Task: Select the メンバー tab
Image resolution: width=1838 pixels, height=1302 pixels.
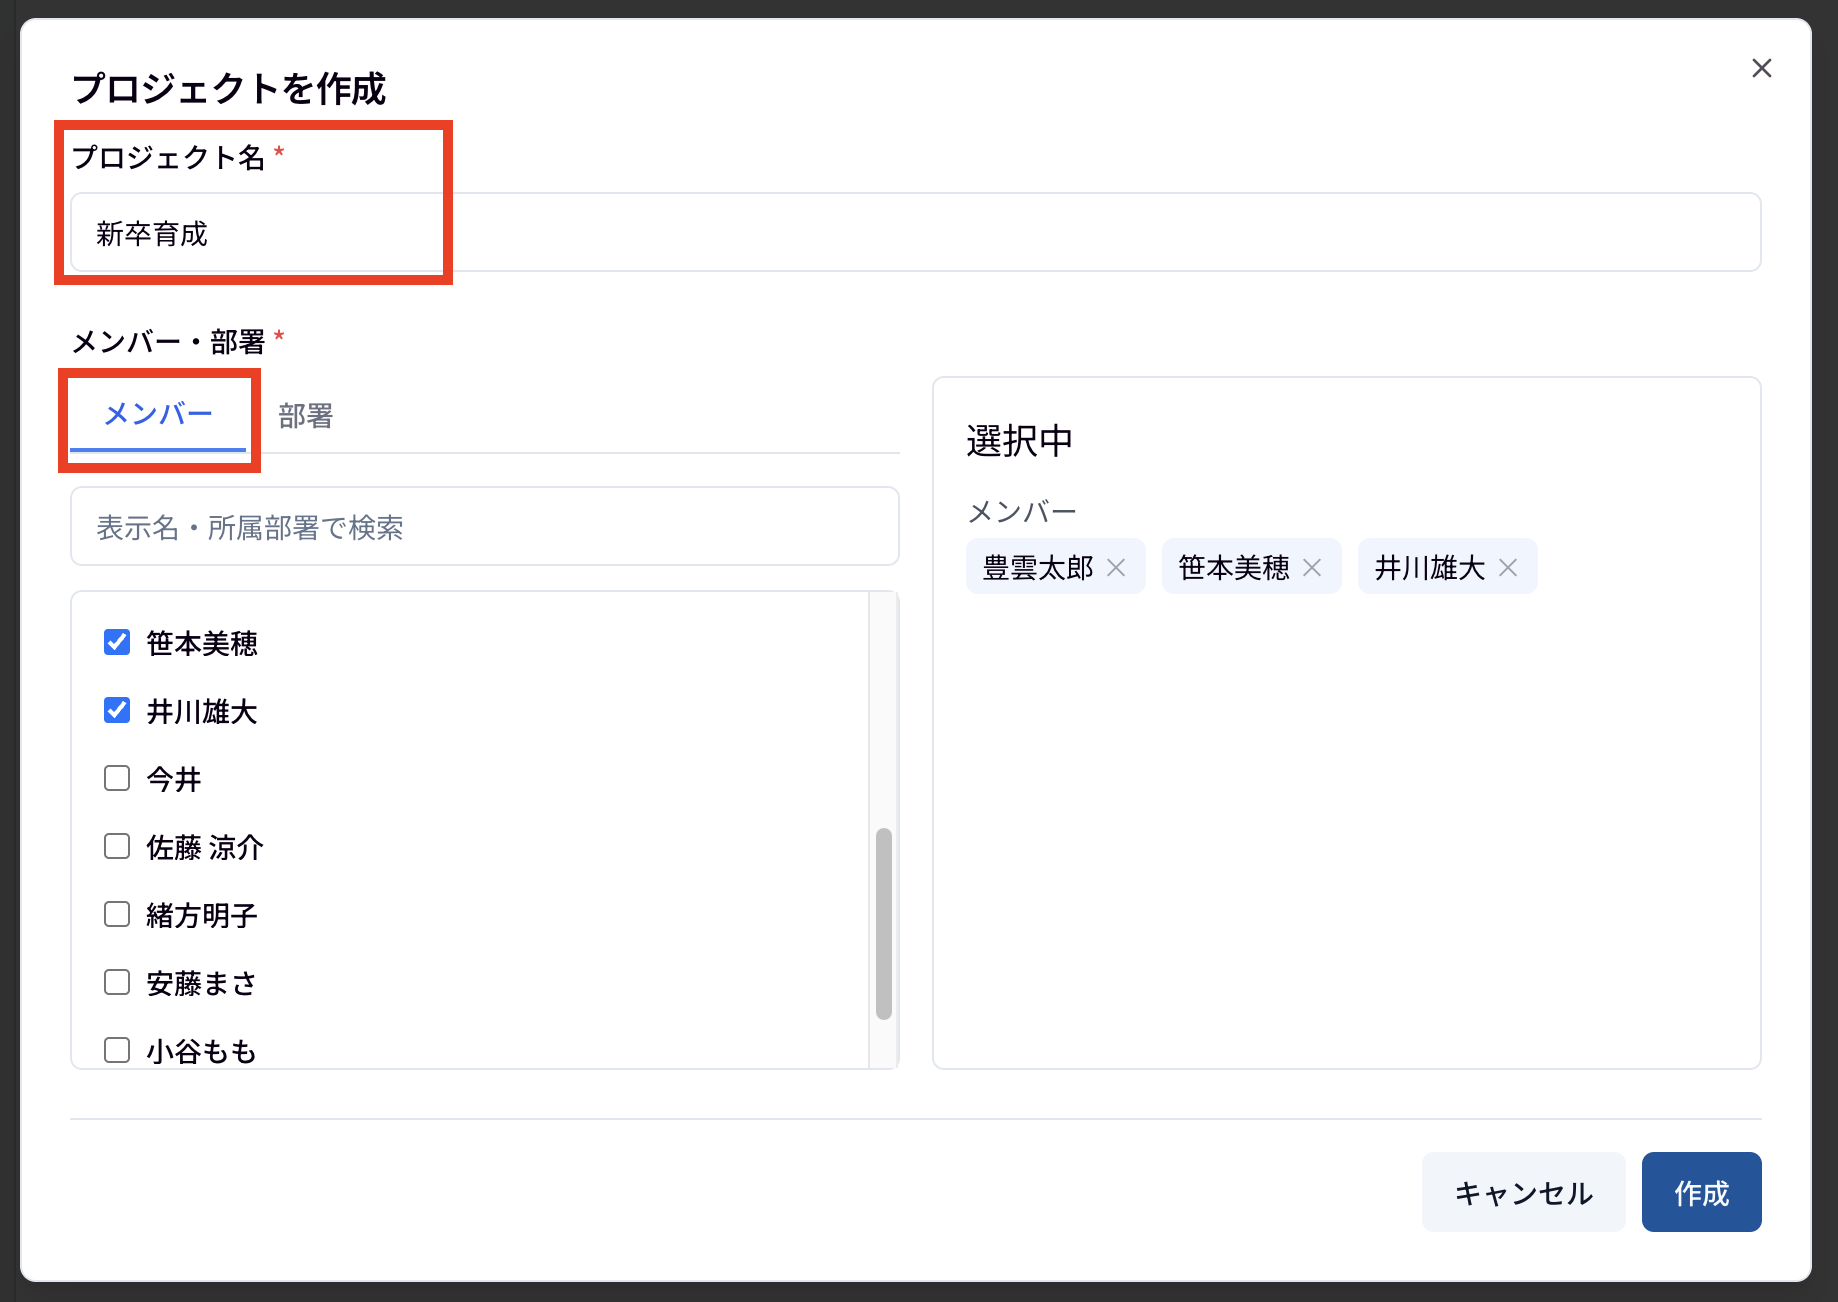Action: (158, 414)
